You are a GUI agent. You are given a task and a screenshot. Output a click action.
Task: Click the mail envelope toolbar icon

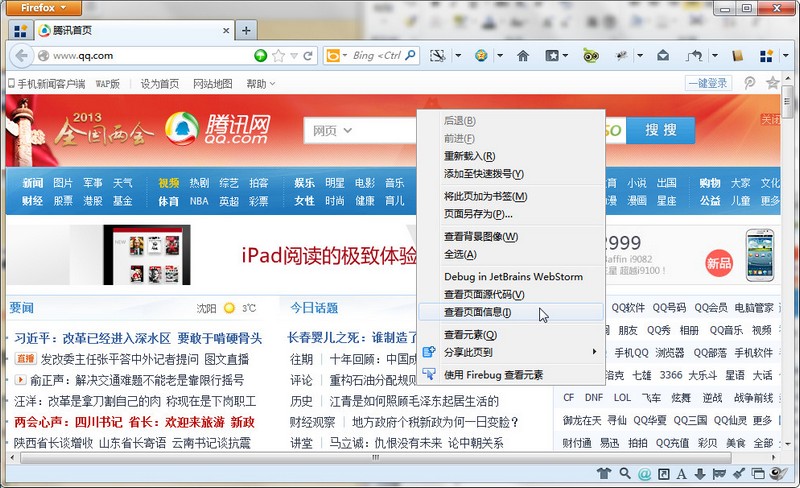tap(663, 55)
